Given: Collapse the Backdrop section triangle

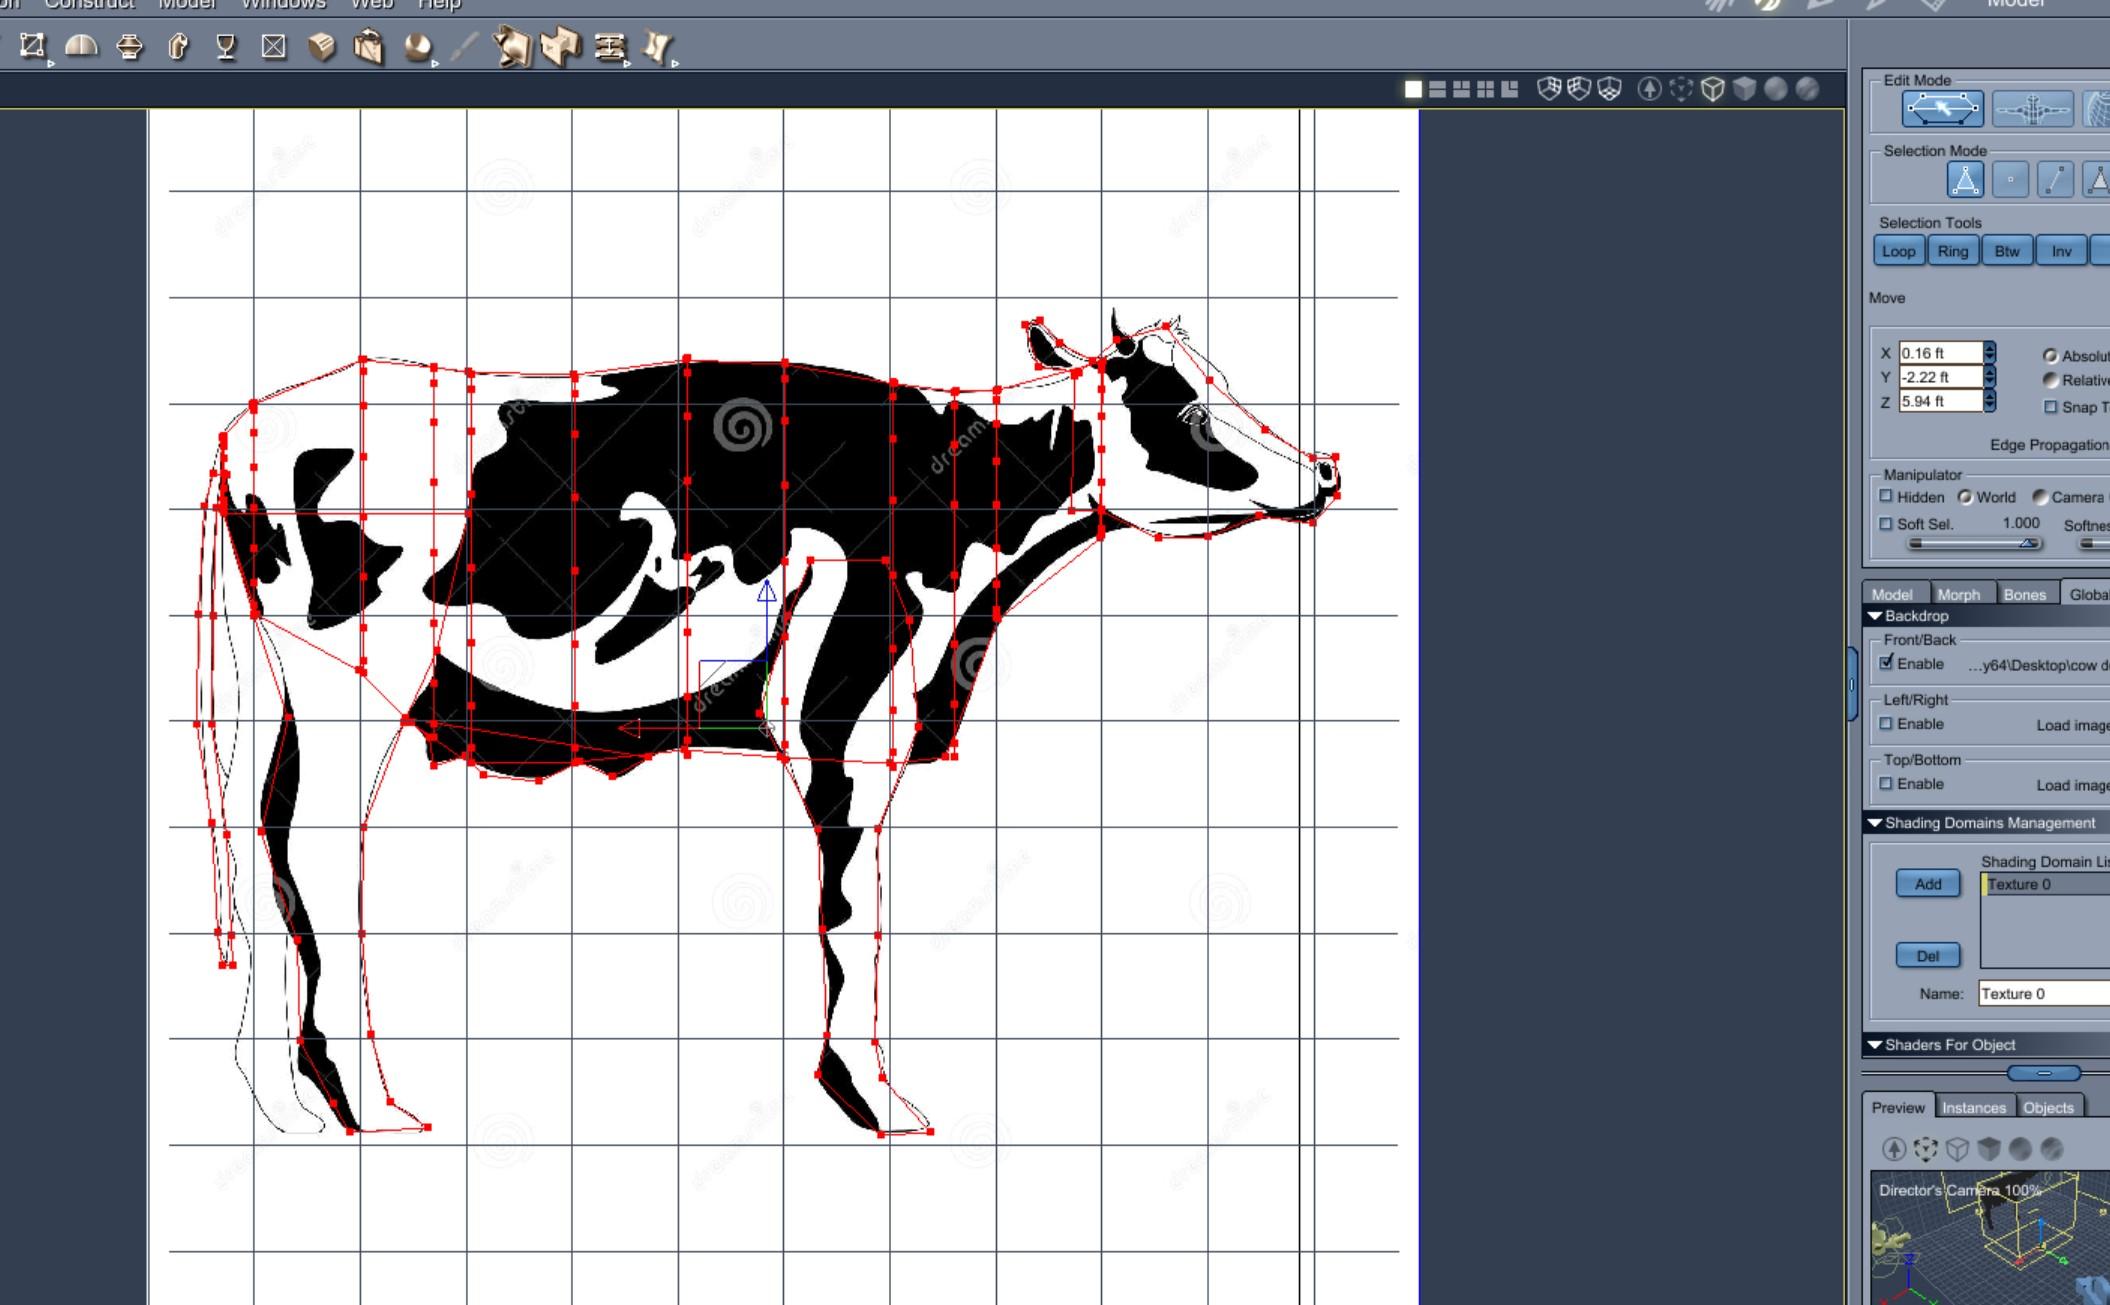Looking at the screenshot, I should (x=1875, y=616).
